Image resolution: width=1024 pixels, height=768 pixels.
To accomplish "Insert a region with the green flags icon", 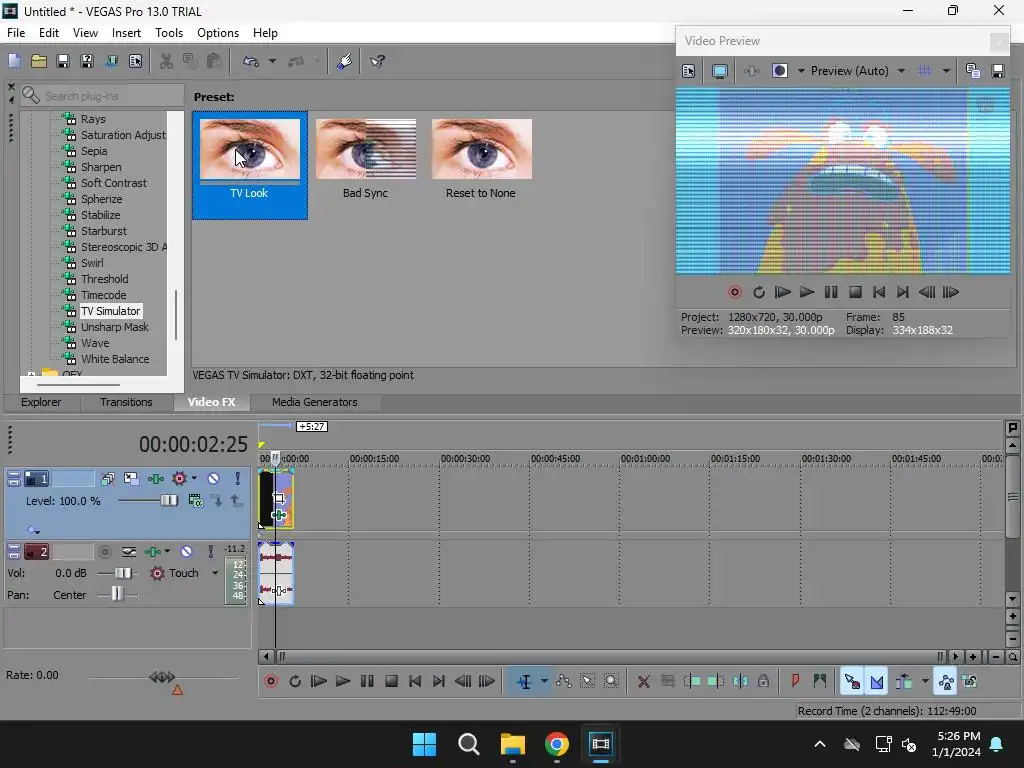I will 820,681.
